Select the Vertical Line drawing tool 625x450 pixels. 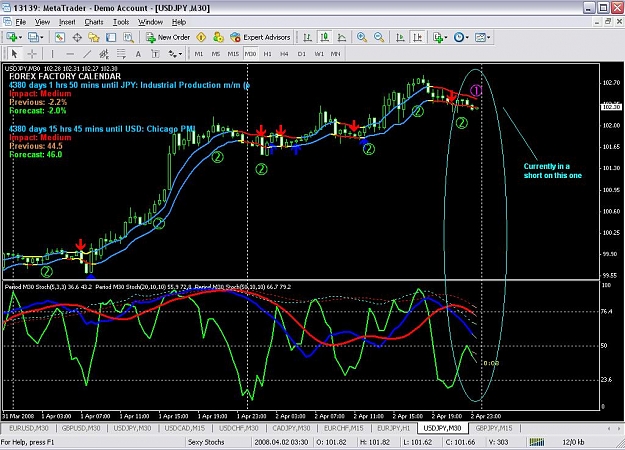pyautogui.click(x=52, y=54)
